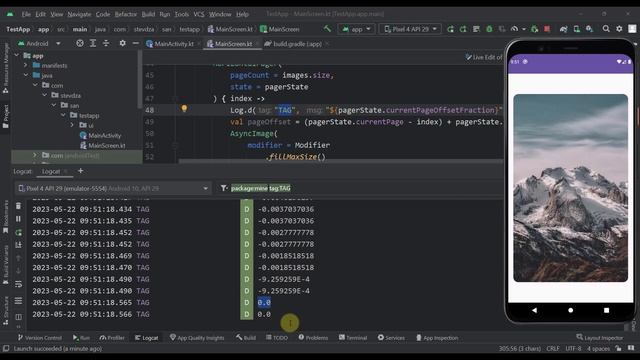Expand all icon in Project panel
This screenshot has height=360, width=640.
tap(93, 43)
